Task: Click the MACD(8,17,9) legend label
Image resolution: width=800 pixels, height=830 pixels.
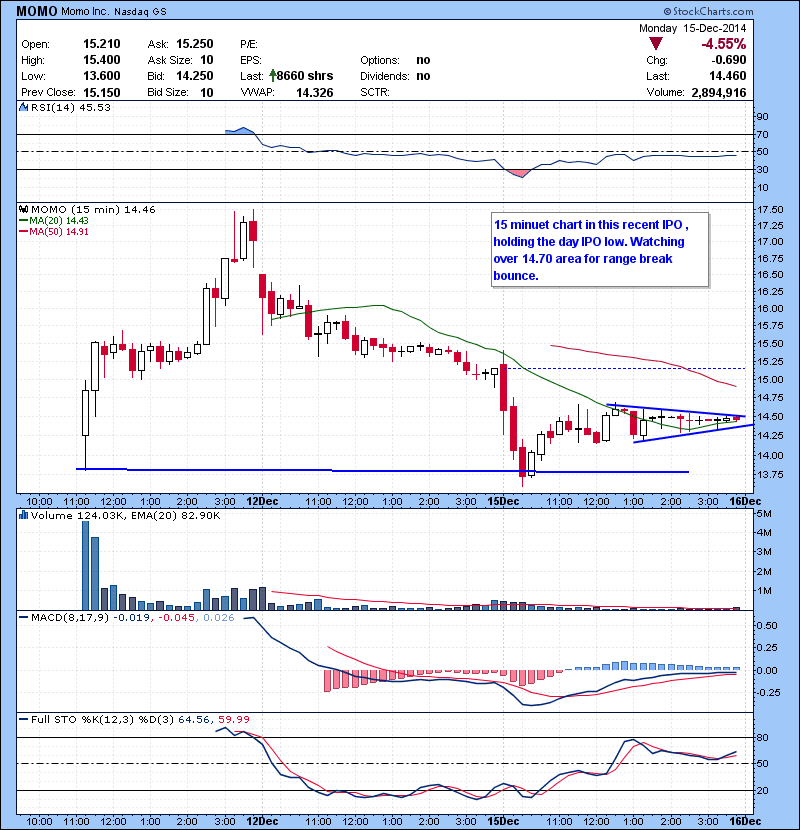Action: 64,617
